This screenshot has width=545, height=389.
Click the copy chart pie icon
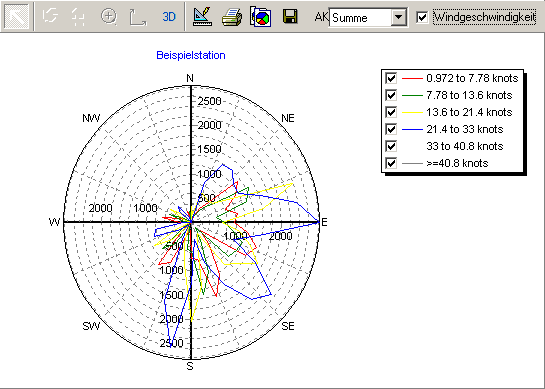coord(261,16)
